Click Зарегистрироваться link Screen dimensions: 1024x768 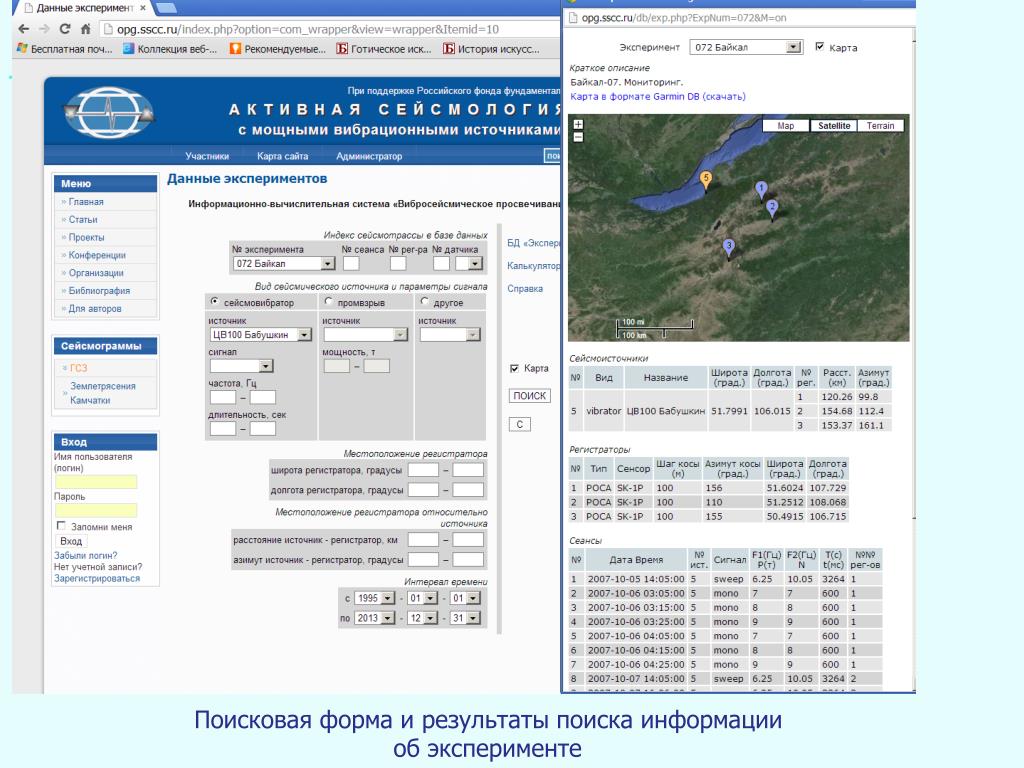point(97,579)
